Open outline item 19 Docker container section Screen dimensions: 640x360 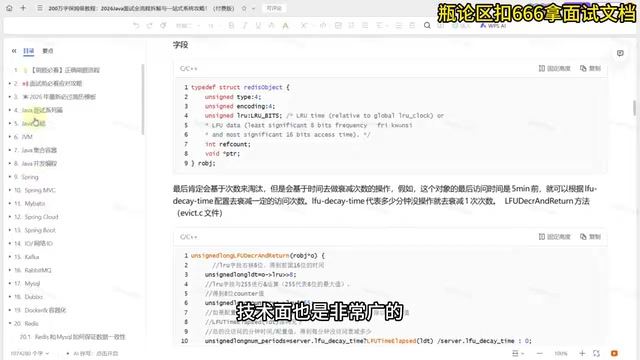click(40, 310)
